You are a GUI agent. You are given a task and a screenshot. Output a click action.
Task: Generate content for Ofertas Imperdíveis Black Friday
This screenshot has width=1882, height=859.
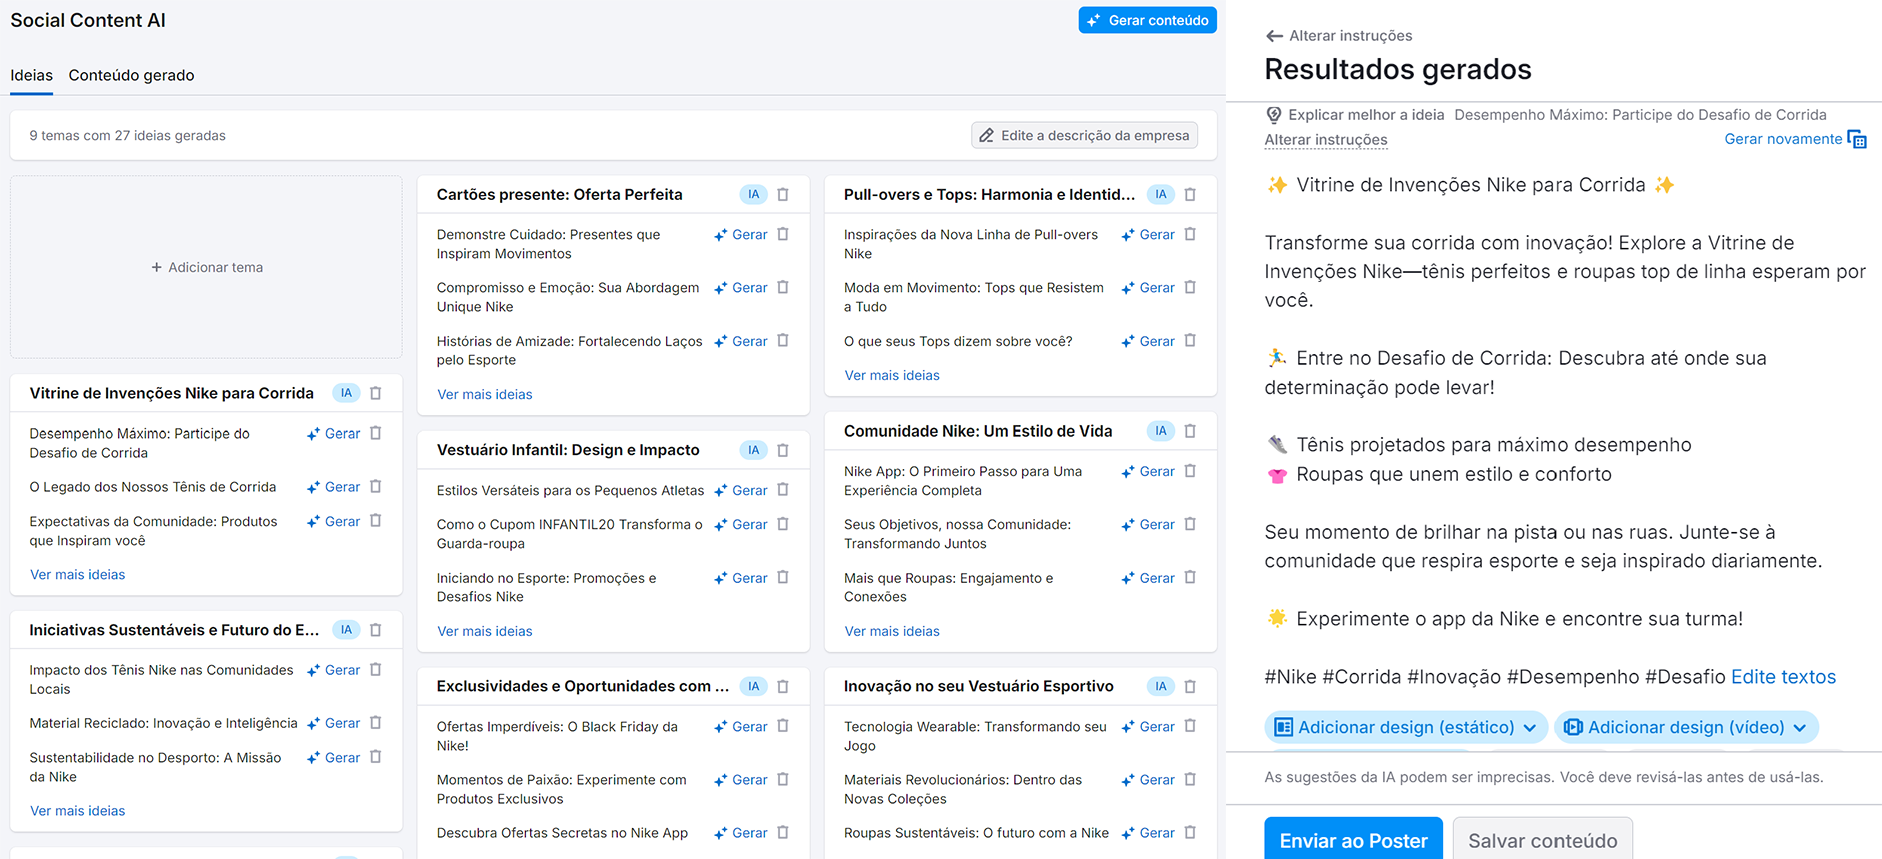[741, 726]
